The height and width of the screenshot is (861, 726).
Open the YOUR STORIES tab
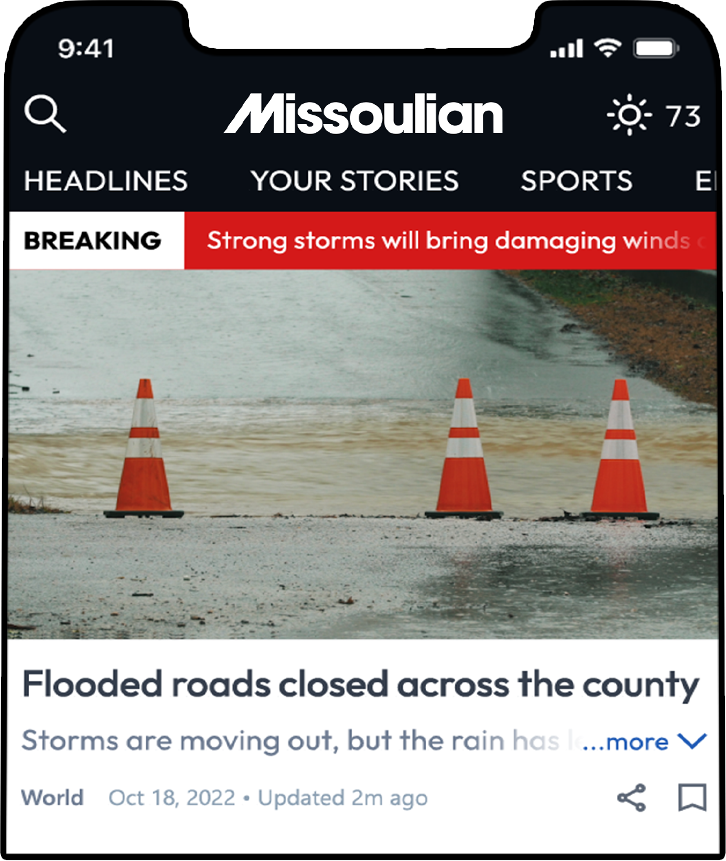coord(355,181)
